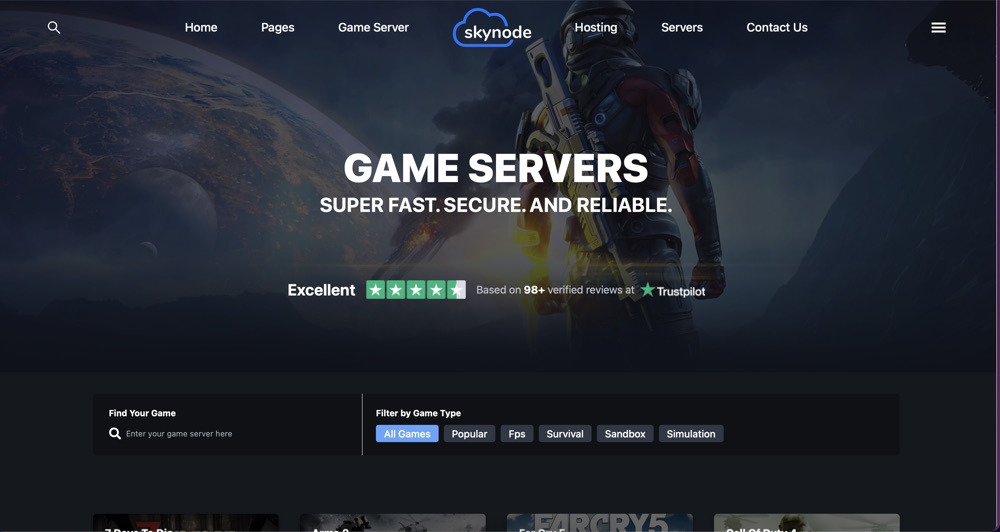Filter games by Sandbox
Screen dimensions: 1000x532
(625, 434)
